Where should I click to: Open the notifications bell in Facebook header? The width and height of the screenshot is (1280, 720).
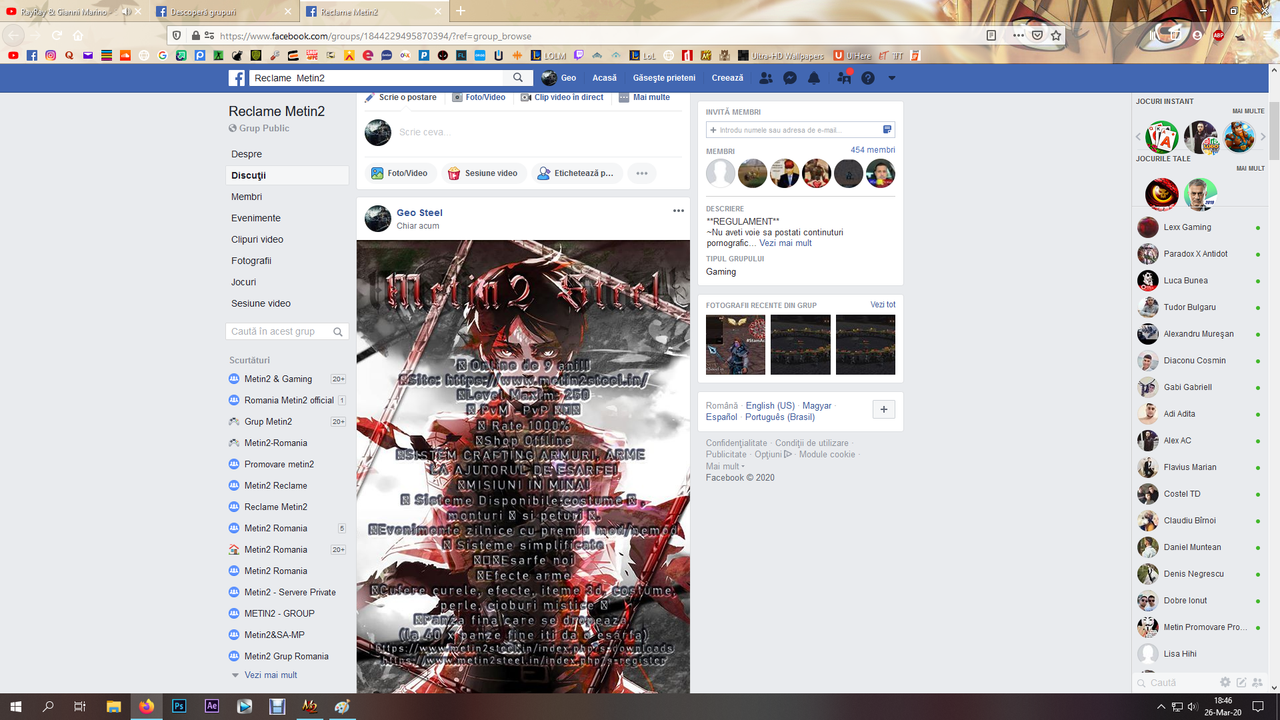tap(814, 78)
